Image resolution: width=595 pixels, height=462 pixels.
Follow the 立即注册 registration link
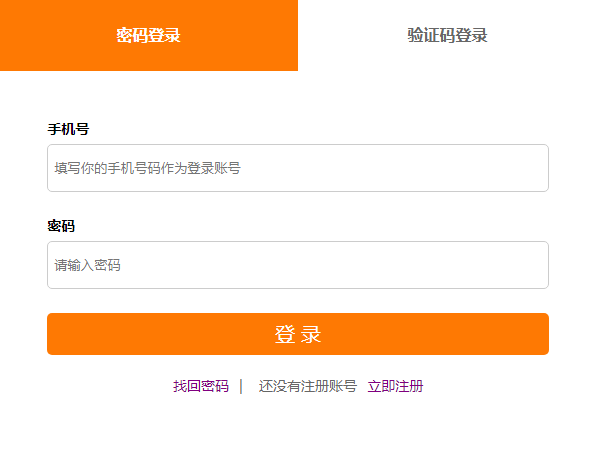(395, 386)
